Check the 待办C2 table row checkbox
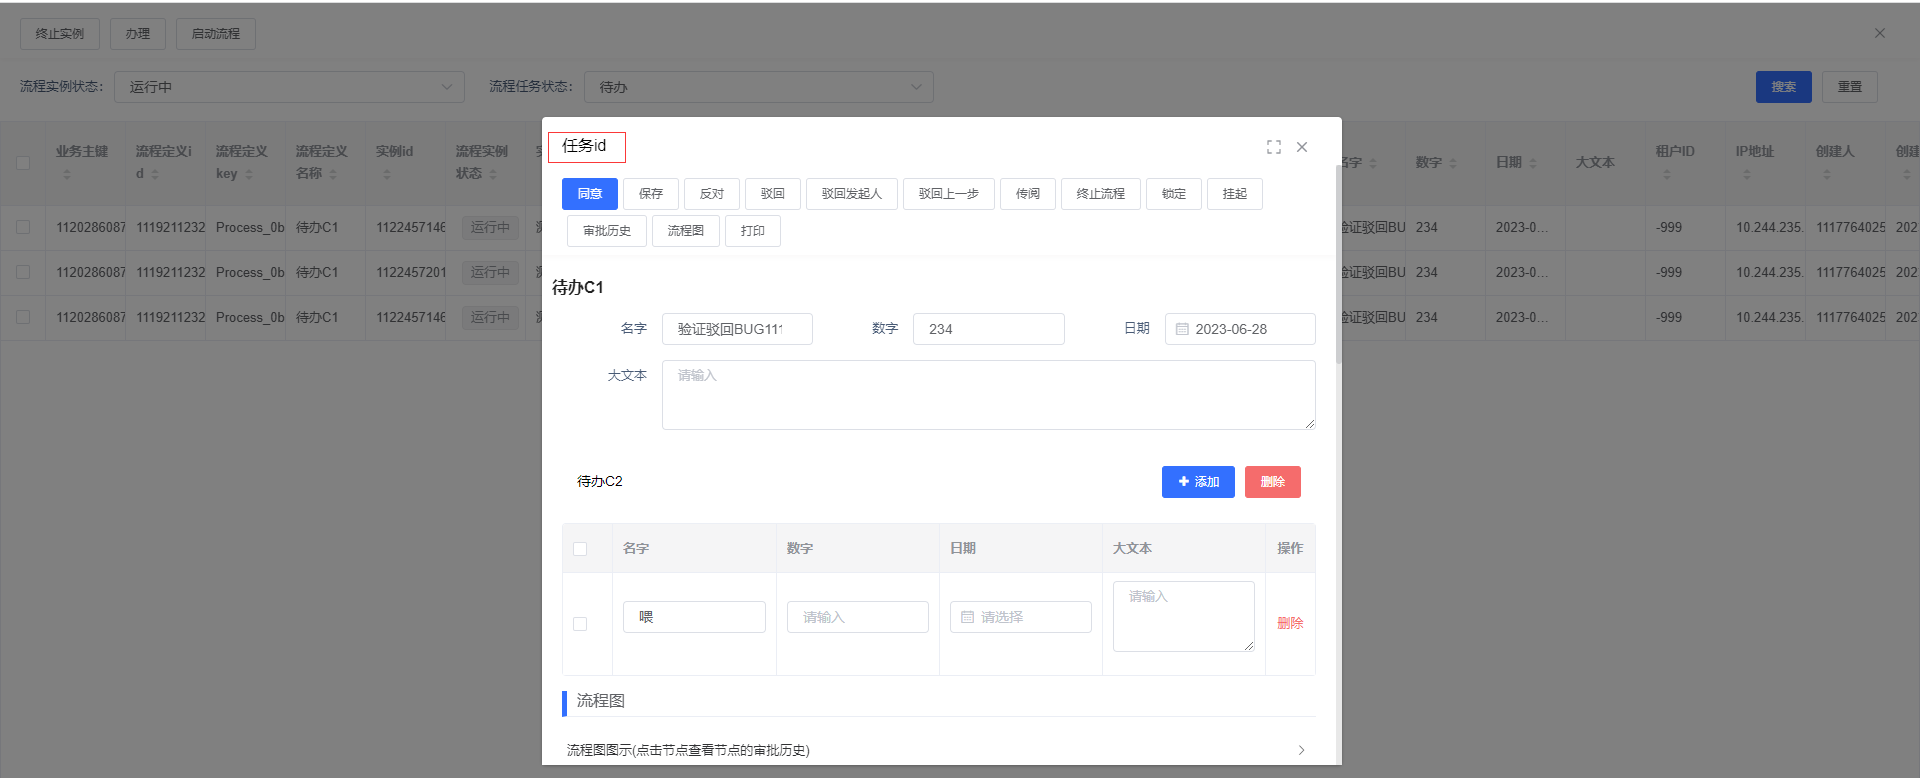 click(x=580, y=624)
